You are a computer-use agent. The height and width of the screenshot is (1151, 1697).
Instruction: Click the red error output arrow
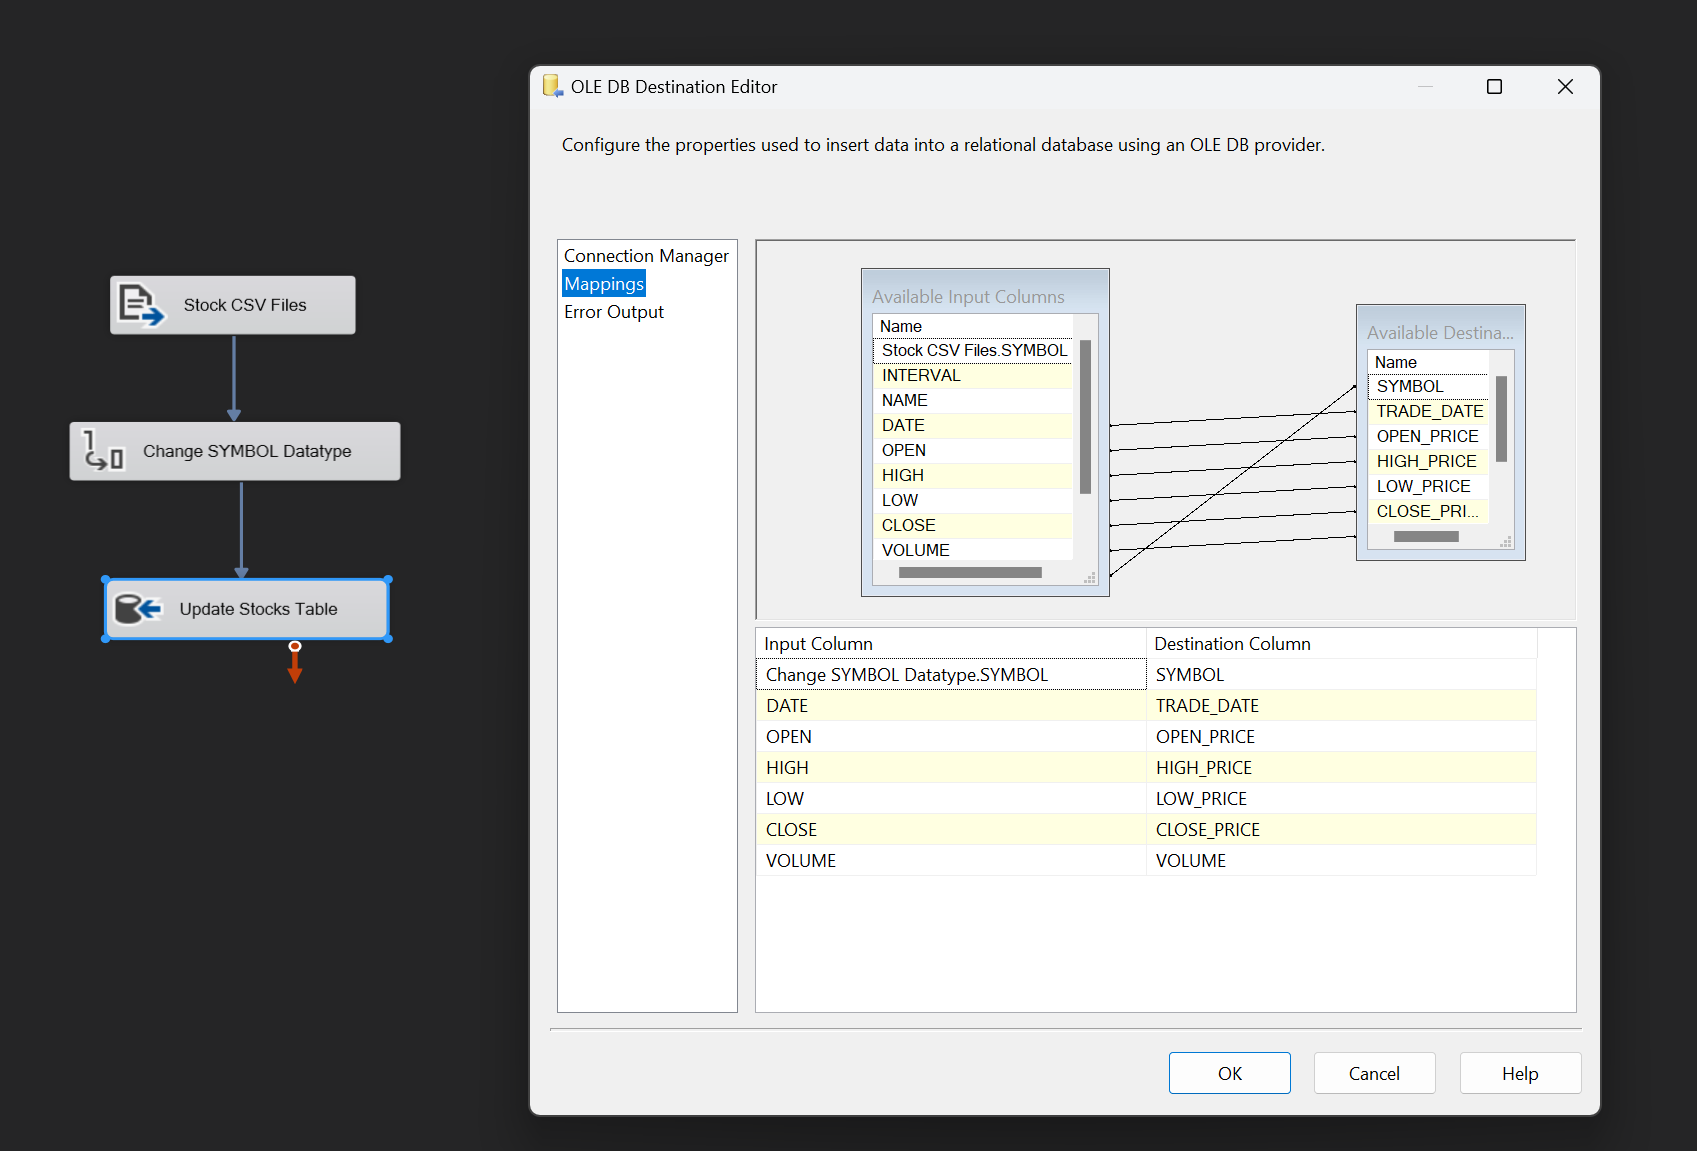(294, 665)
